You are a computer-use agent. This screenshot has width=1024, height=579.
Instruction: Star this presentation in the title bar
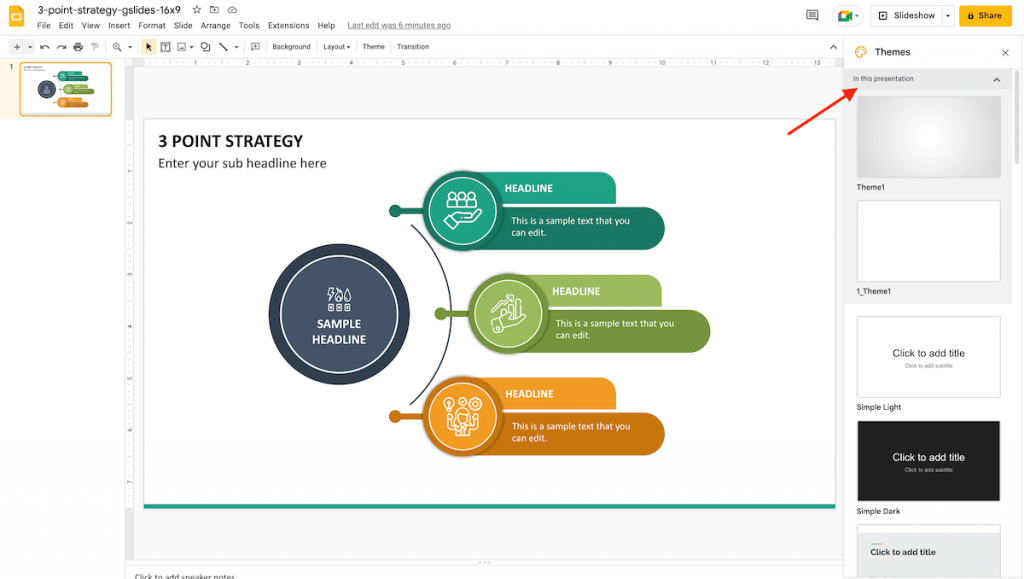click(x=197, y=9)
